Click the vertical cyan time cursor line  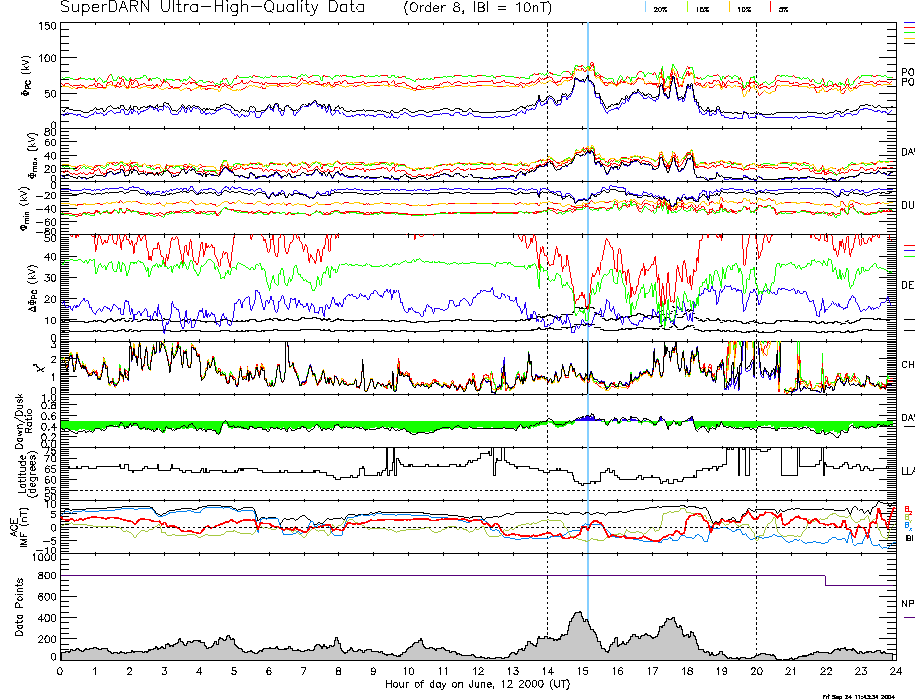(x=588, y=300)
